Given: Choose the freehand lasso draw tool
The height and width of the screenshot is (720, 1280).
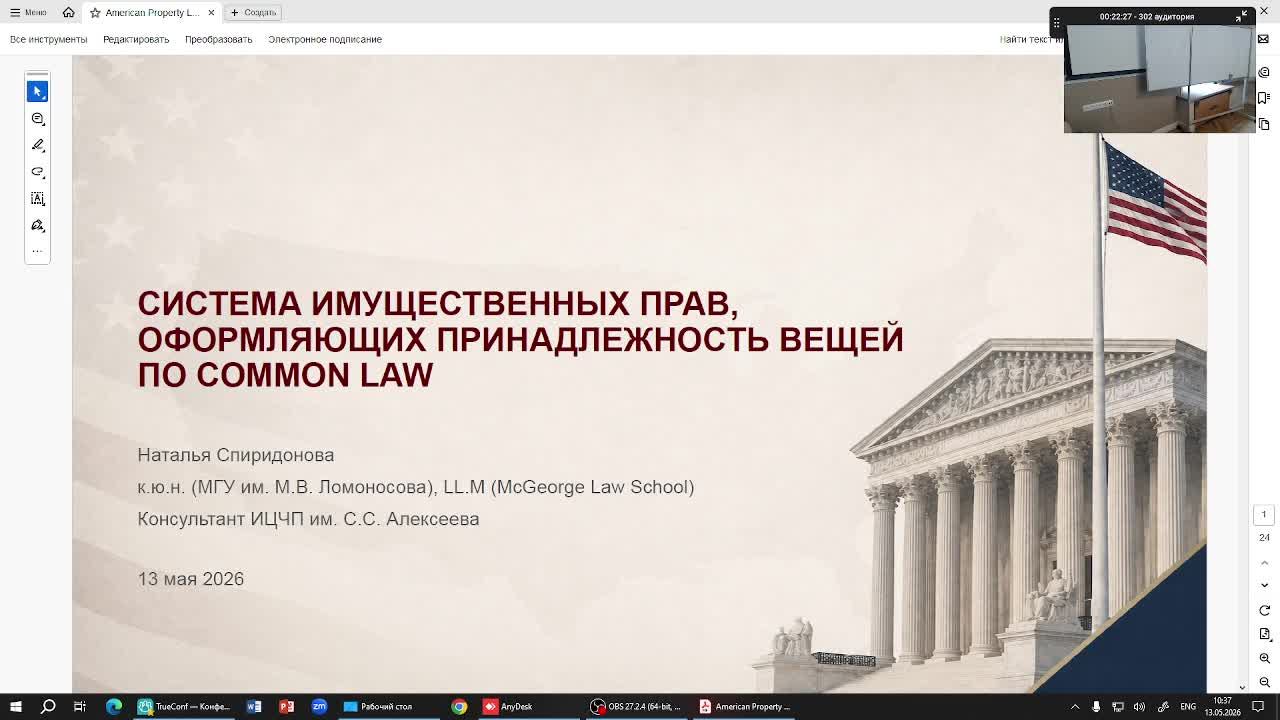Looking at the screenshot, I should click(x=37, y=172).
